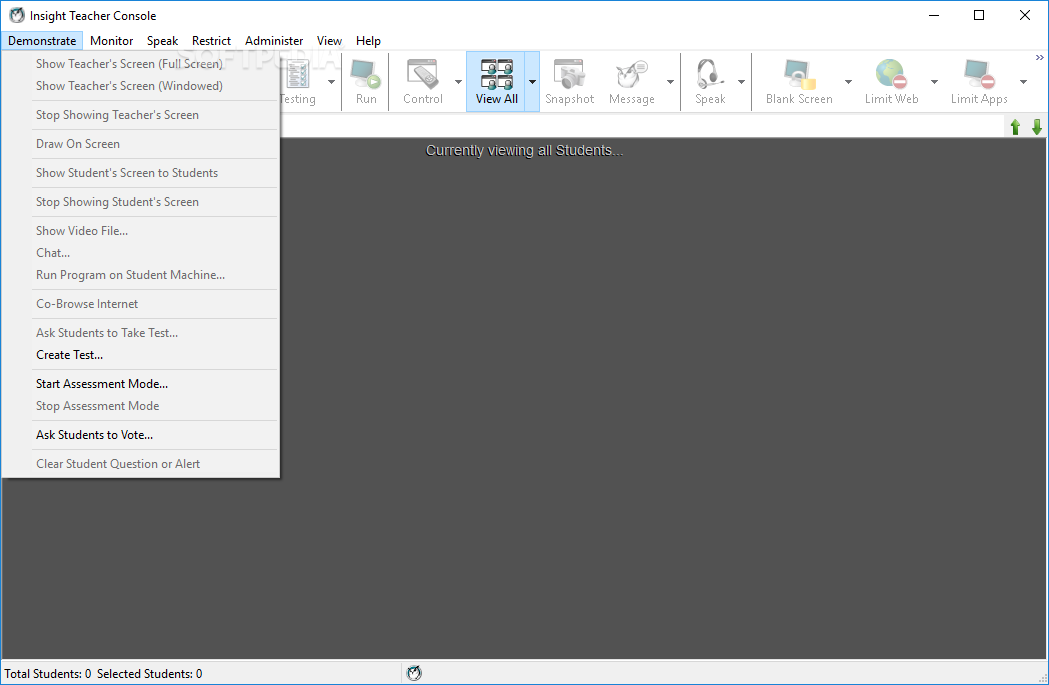Select Stop Showing Student's Screen
Screen dimensions: 1049x685
point(140,201)
